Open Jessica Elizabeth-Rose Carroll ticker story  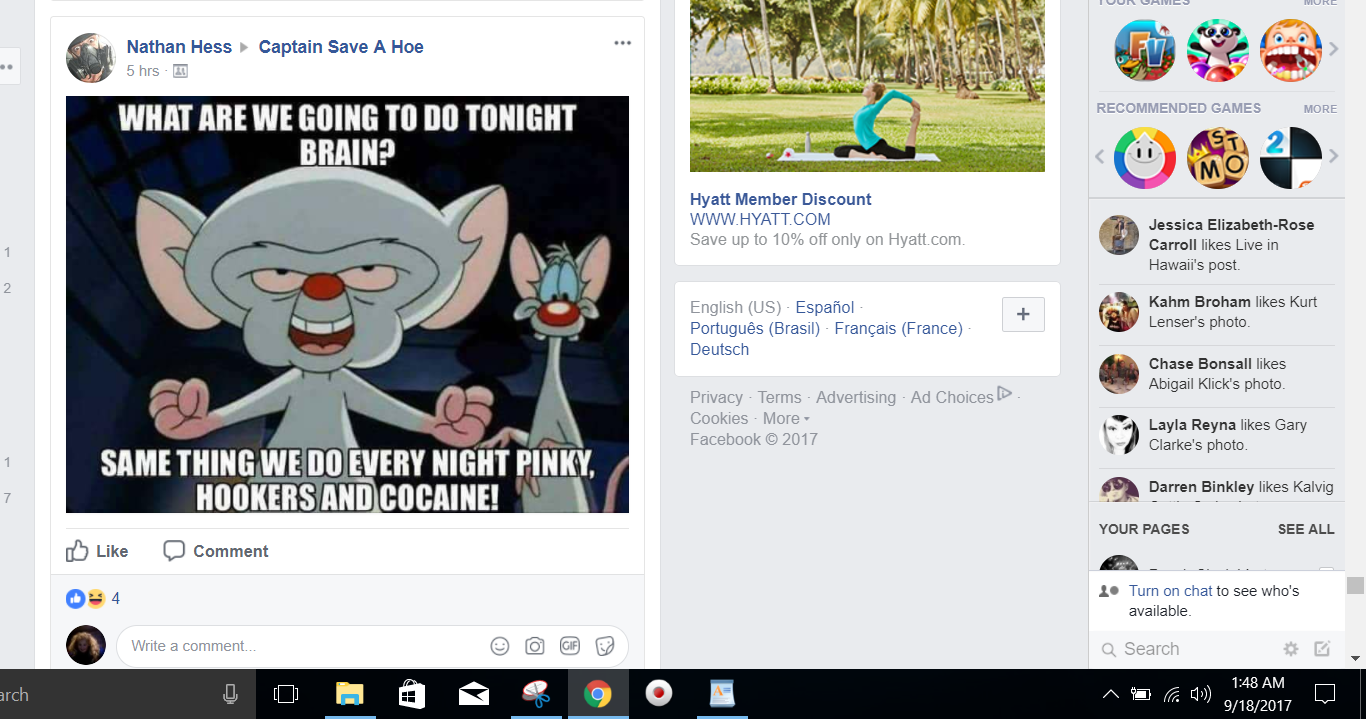[x=1217, y=245]
